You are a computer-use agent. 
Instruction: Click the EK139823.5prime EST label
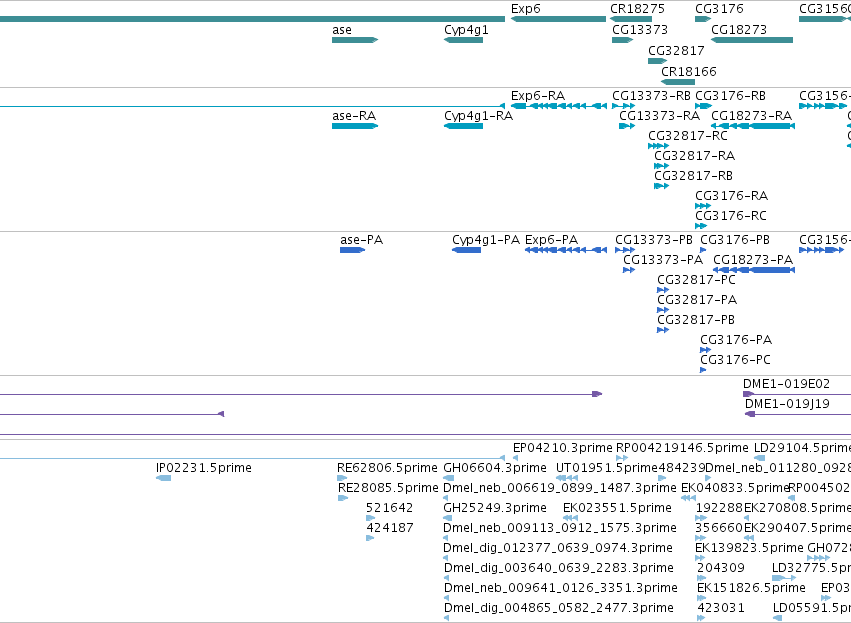749,548
